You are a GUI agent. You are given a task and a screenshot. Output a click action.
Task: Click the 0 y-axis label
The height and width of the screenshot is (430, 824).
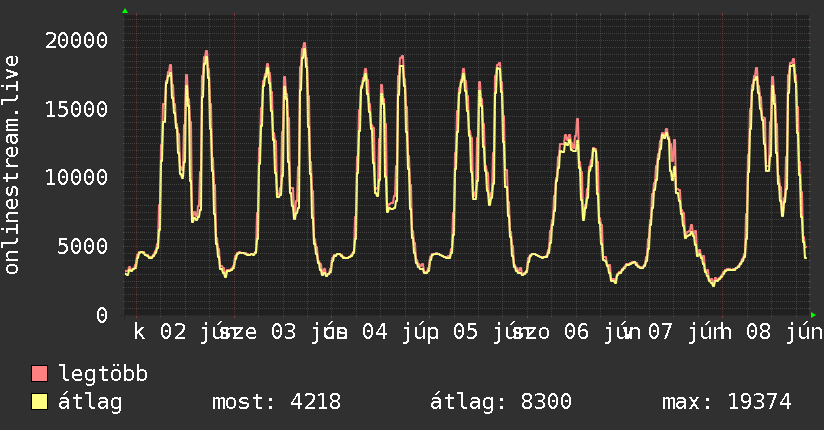point(102,315)
